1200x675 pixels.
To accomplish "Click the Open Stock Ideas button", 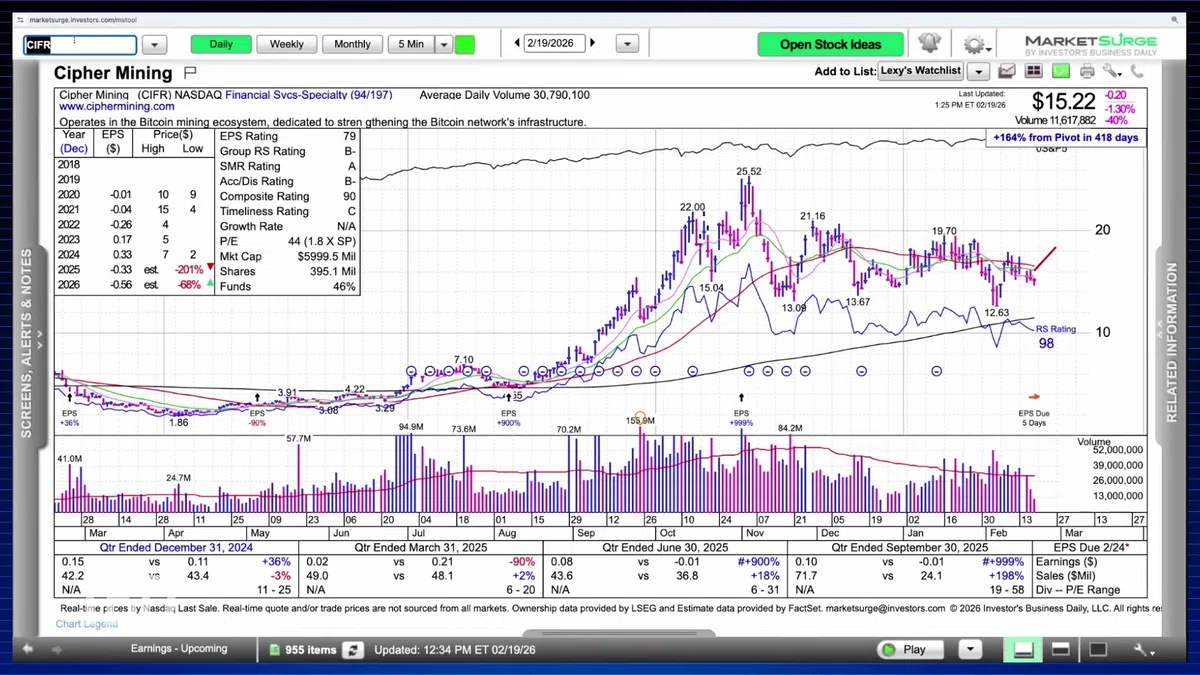I will (831, 44).
